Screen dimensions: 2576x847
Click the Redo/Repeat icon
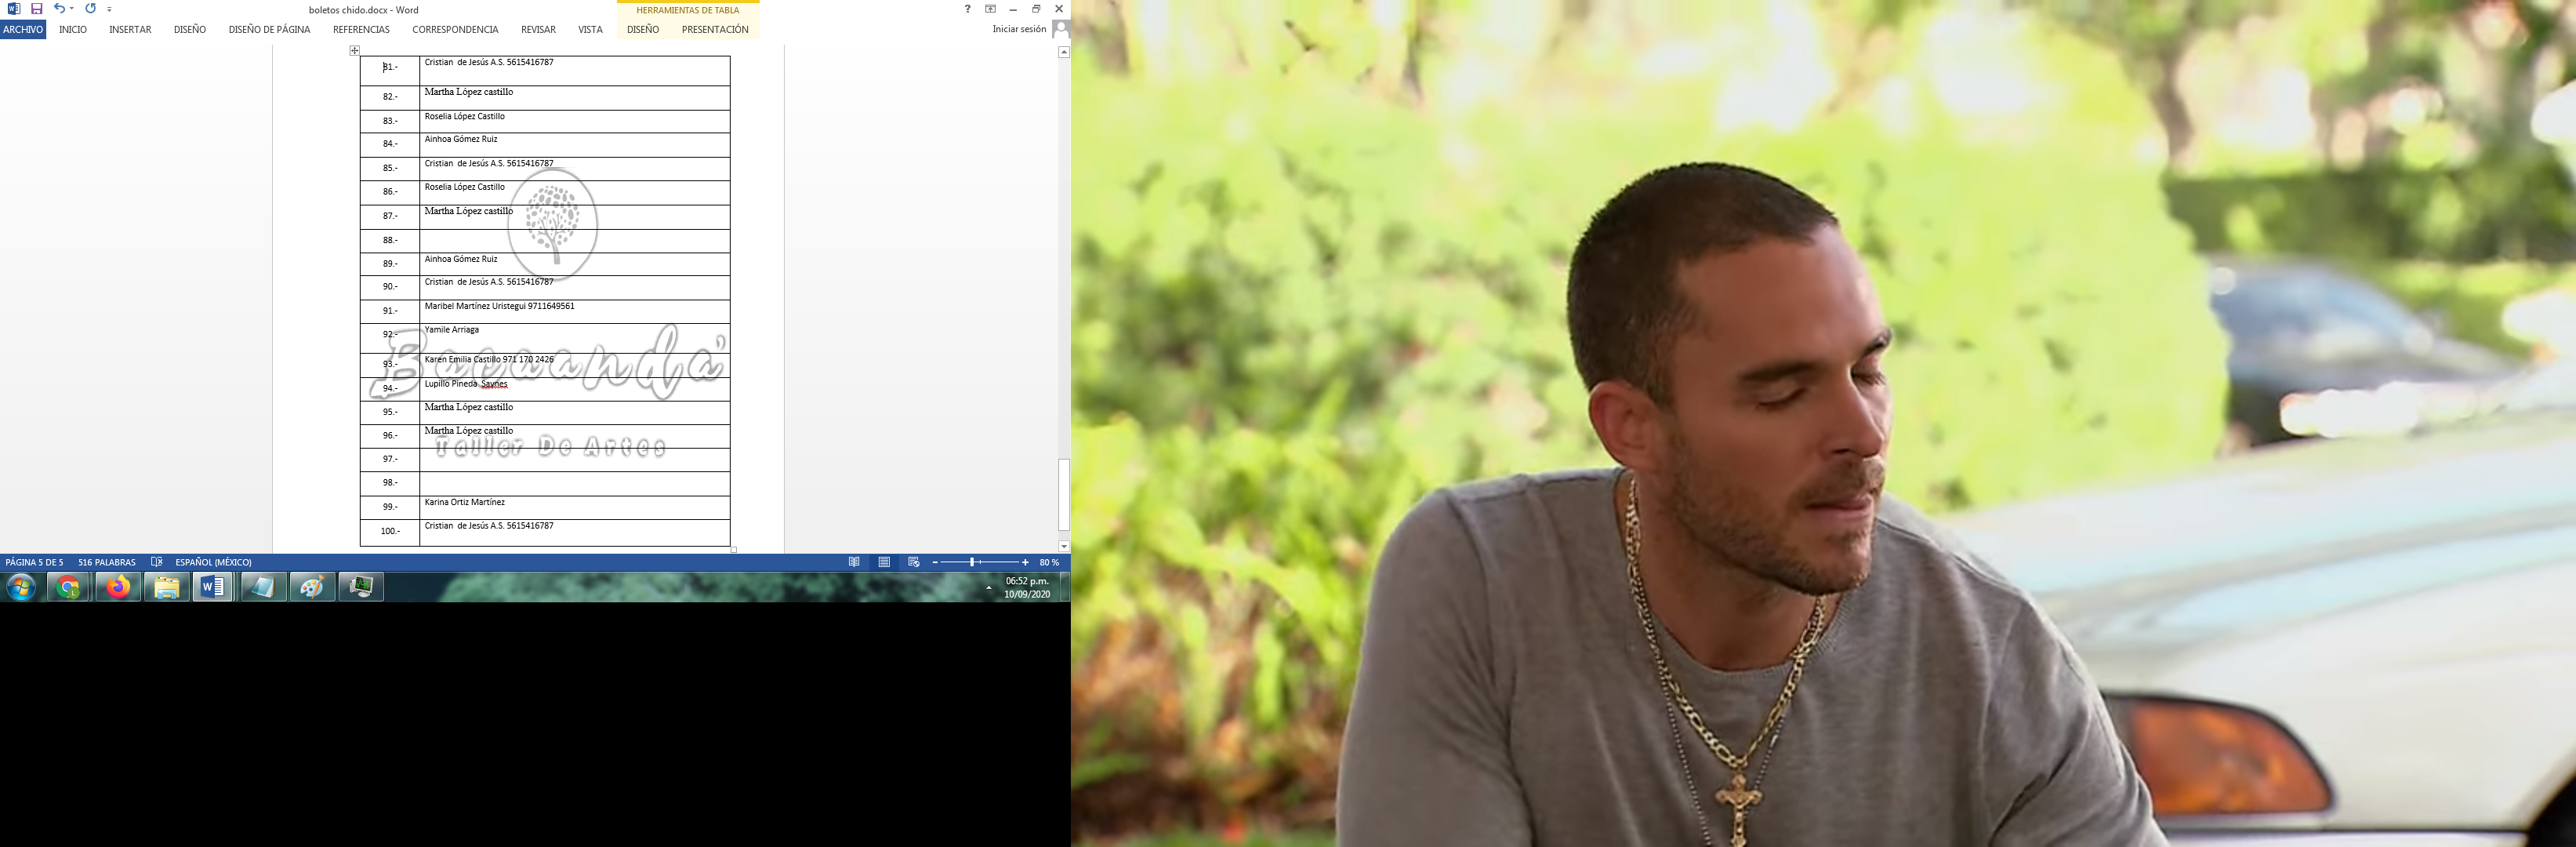tap(91, 9)
